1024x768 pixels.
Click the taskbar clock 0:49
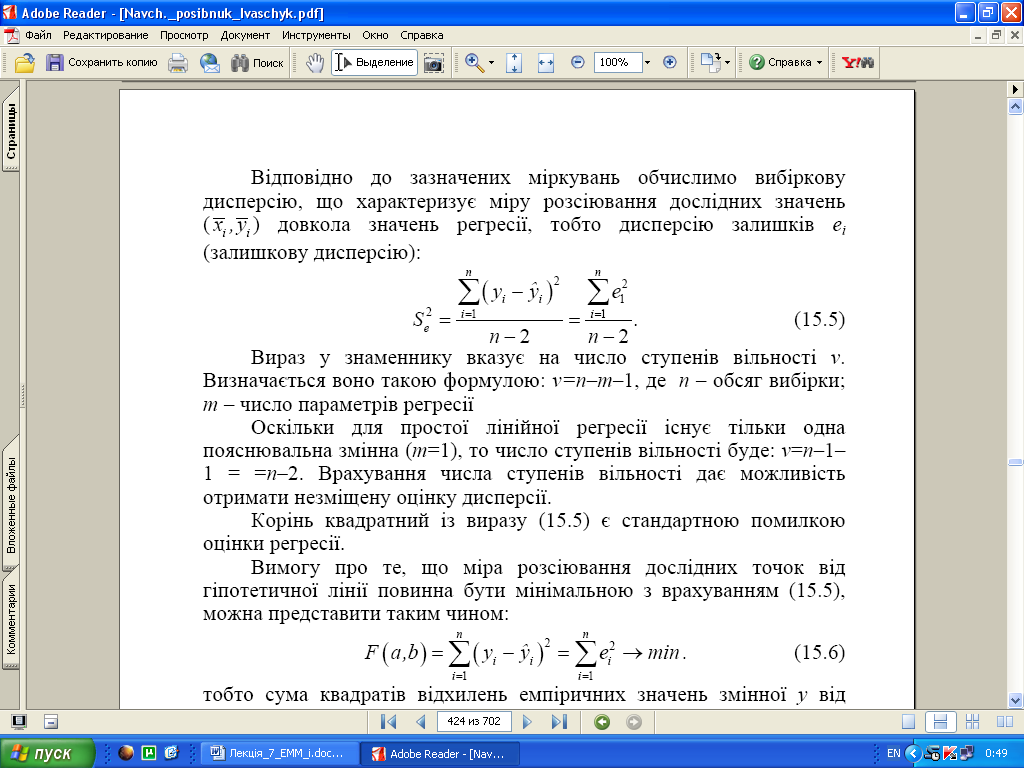(x=997, y=754)
